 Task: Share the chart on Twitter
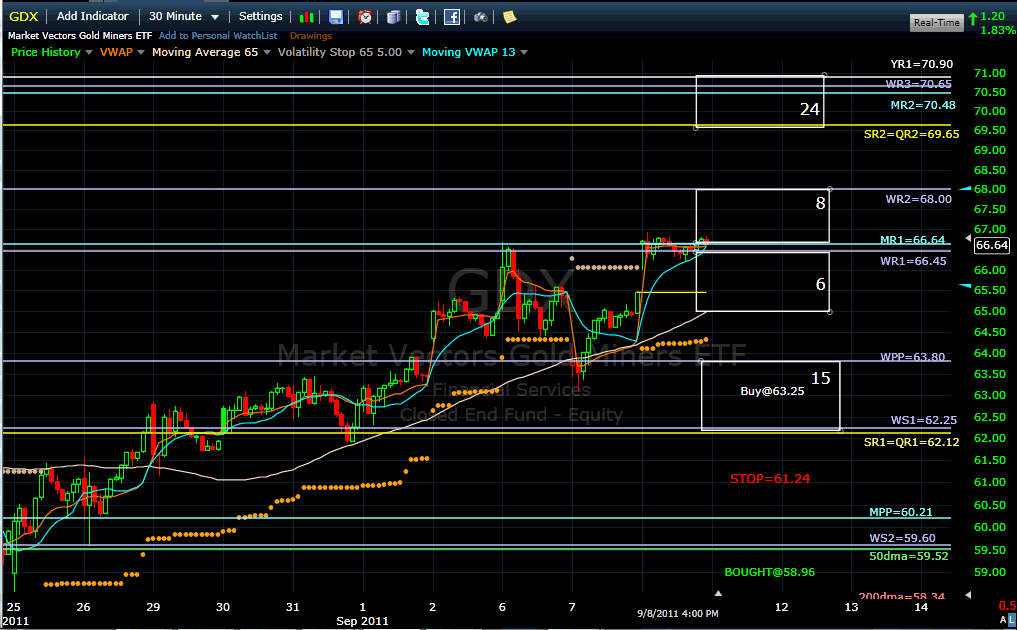pyautogui.click(x=422, y=17)
